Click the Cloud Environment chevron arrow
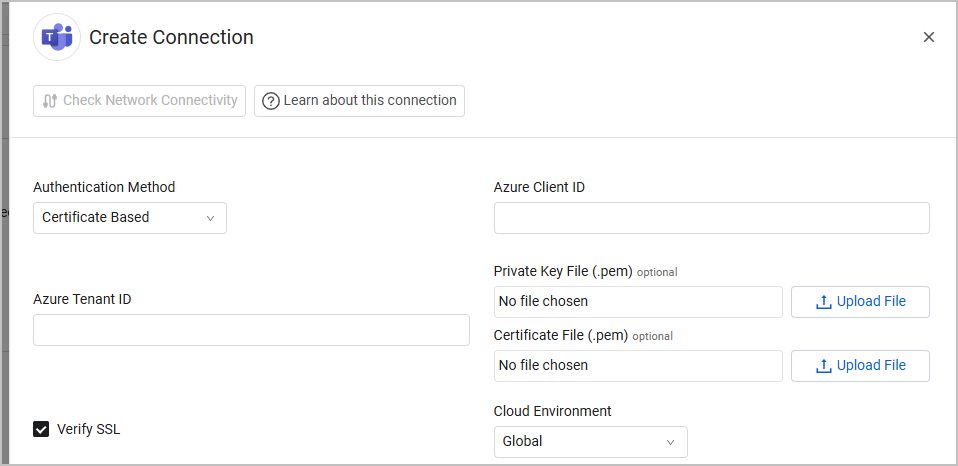This screenshot has width=958, height=466. [671, 442]
